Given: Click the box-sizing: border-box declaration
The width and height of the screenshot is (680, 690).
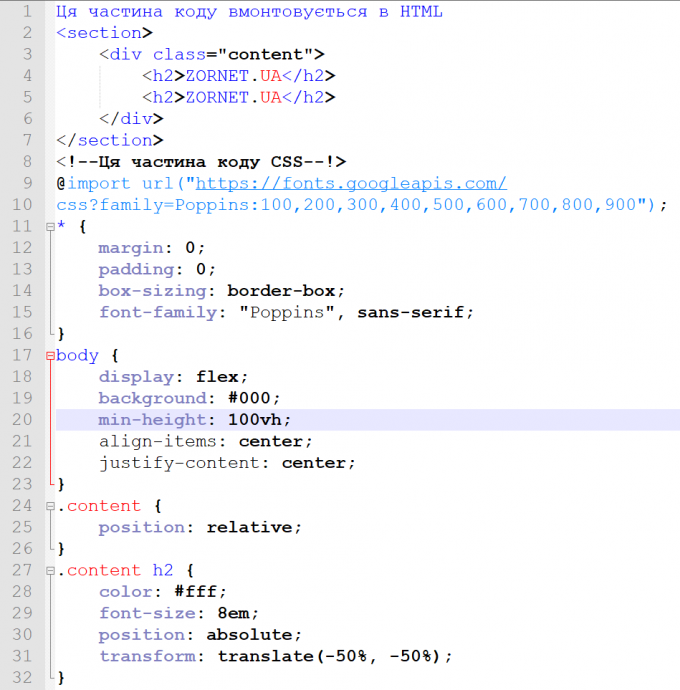Looking at the screenshot, I should point(221,291).
